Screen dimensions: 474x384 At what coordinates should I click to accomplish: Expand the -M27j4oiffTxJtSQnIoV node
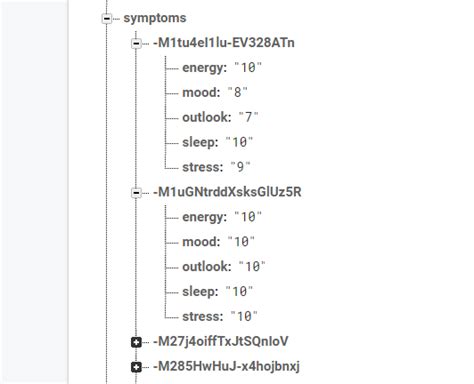136,342
